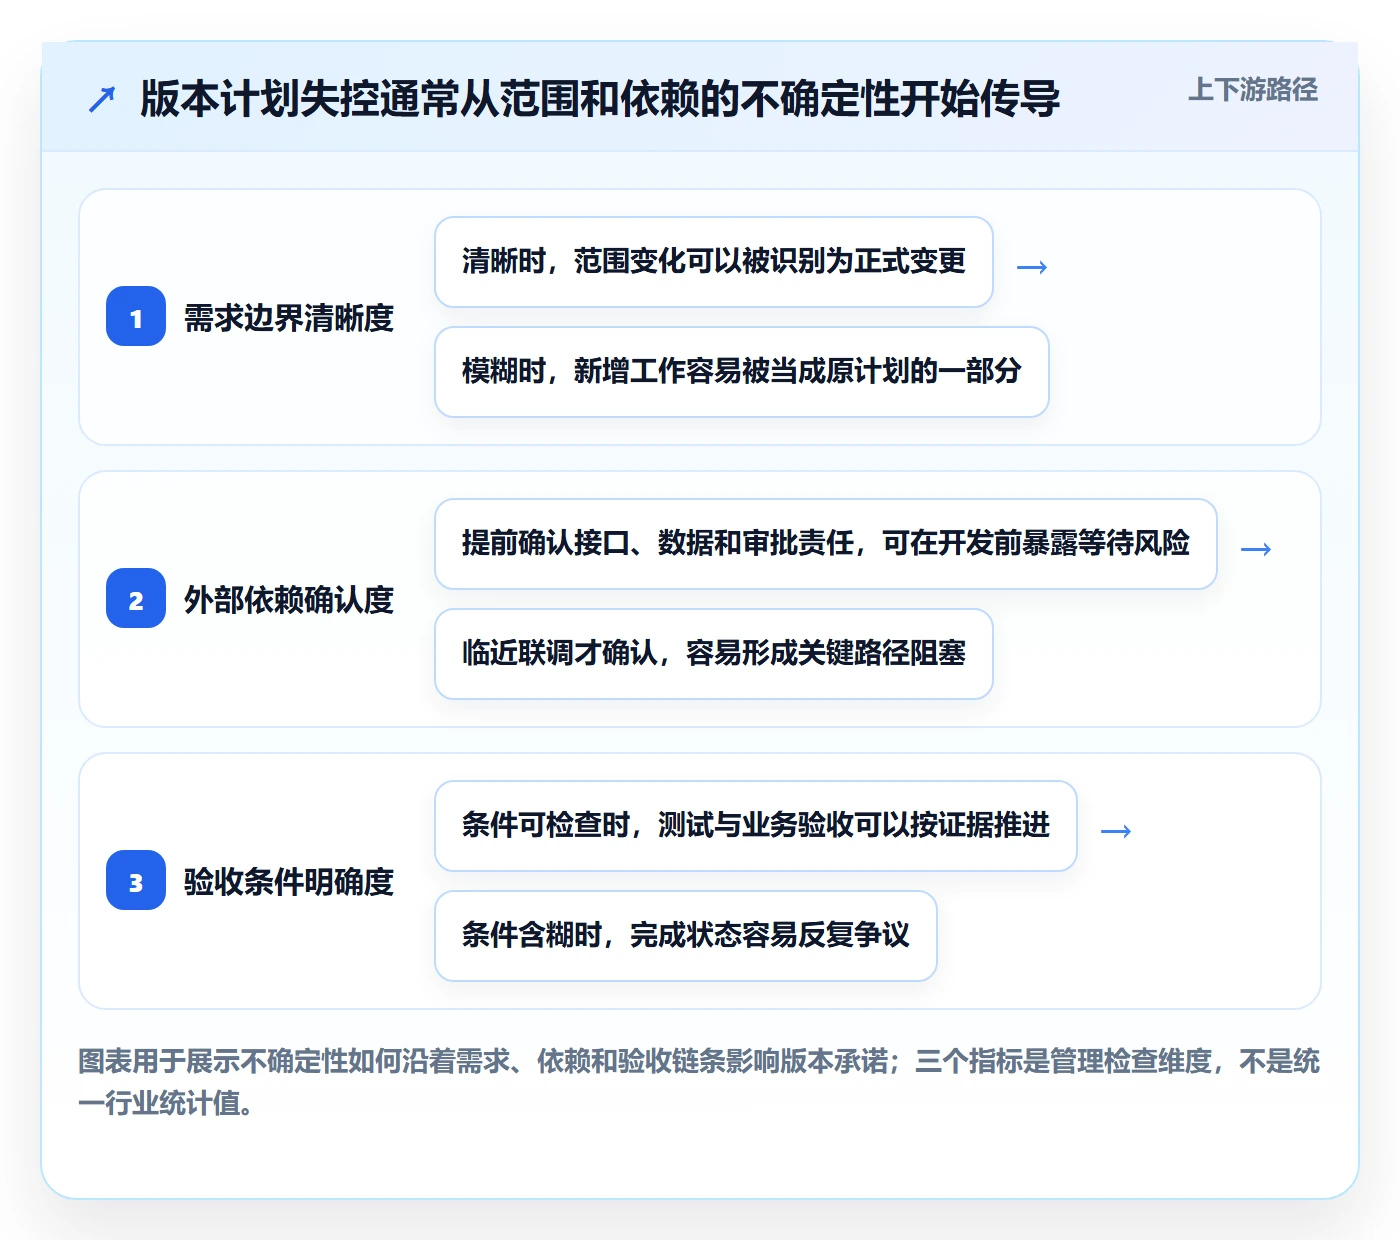Click the box 条件可检查时，测试与业务验收可以按证据推进
This screenshot has height=1240, width=1400.
coord(756,826)
